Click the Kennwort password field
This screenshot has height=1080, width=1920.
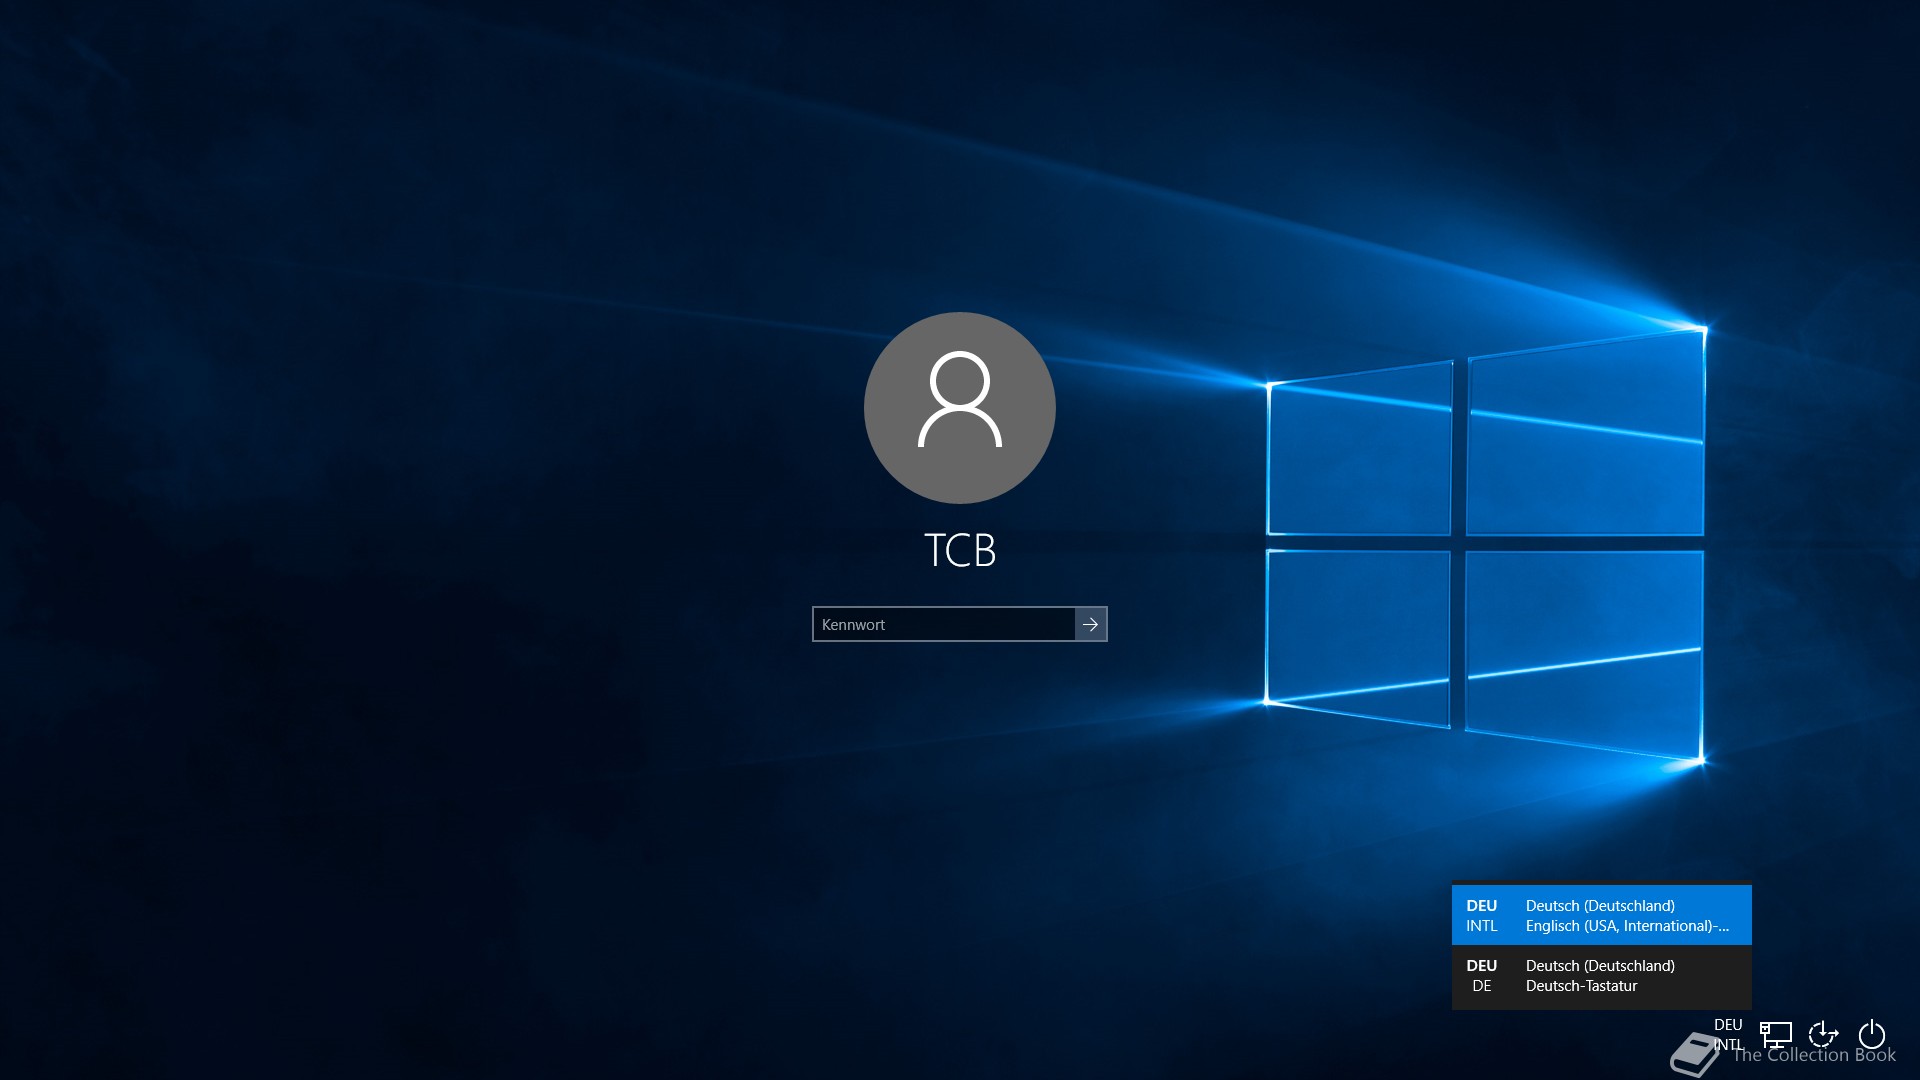tap(943, 624)
